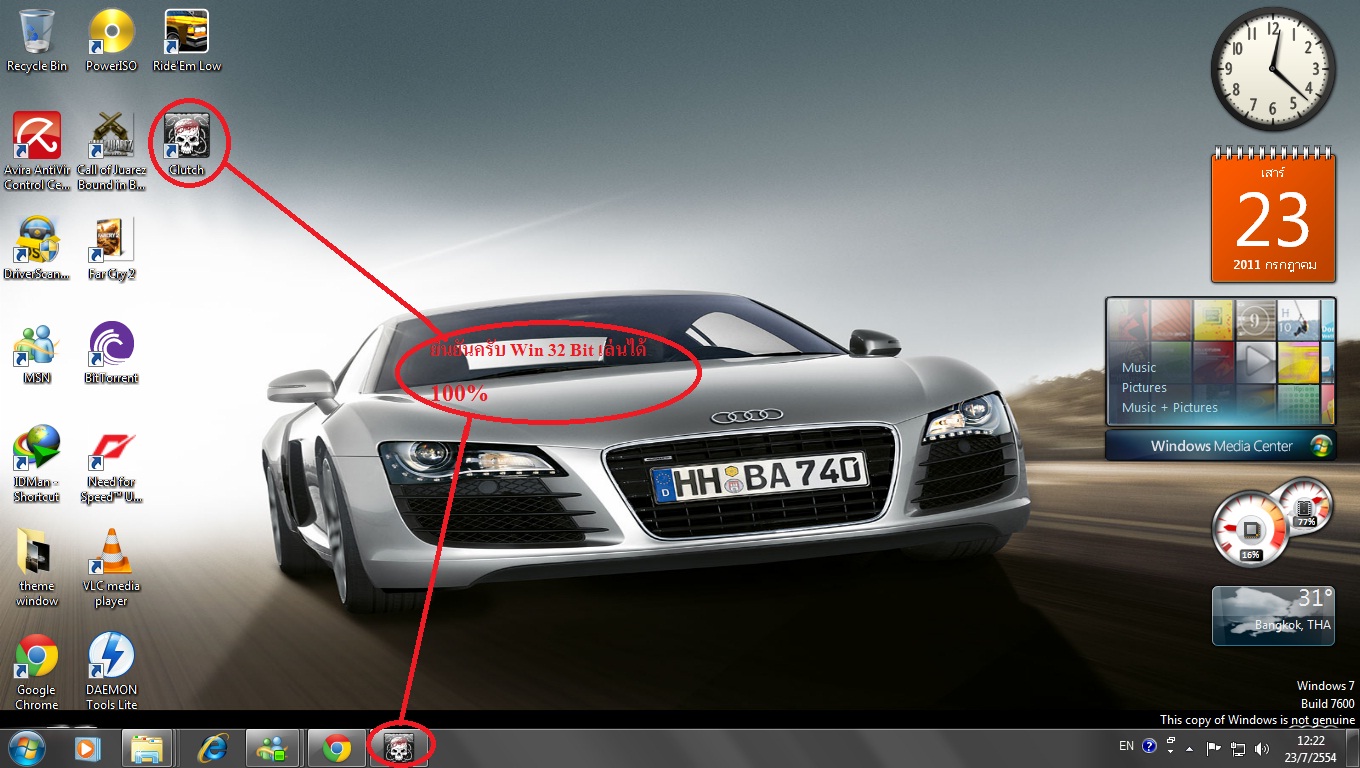The image size is (1360, 768).
Task: Click the taskbar clock showing 12:22
Action: click(1308, 748)
